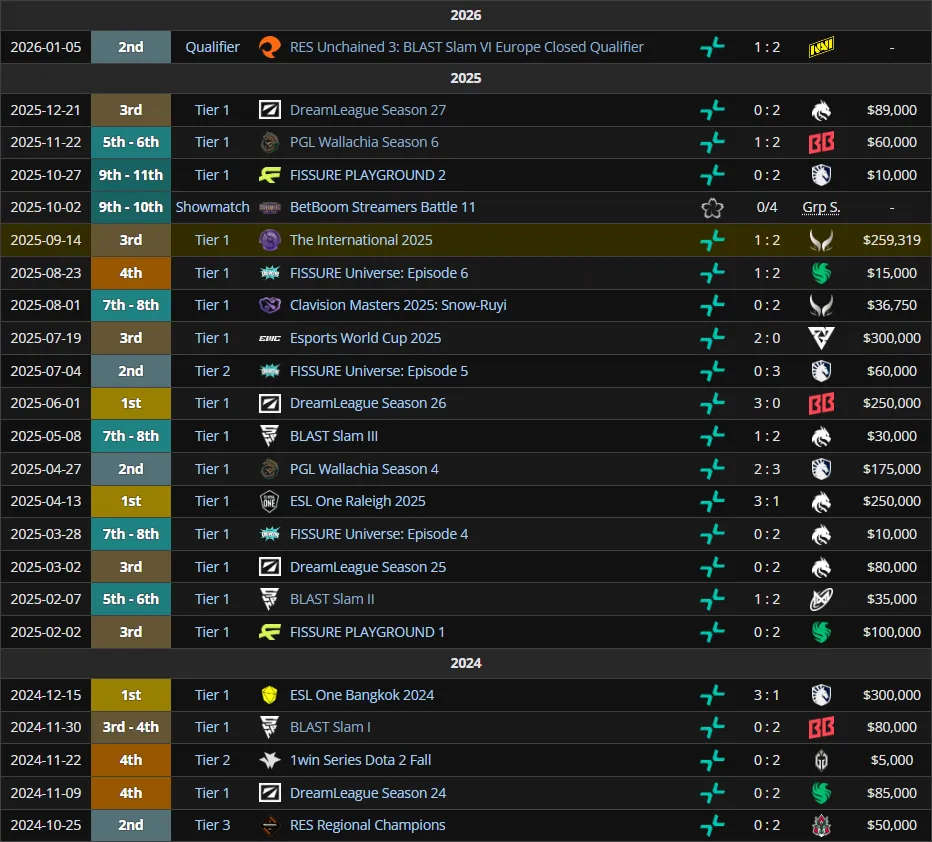Screen dimensions: 932x842
Task: Click the date 2025-02-02
Action: [46, 632]
